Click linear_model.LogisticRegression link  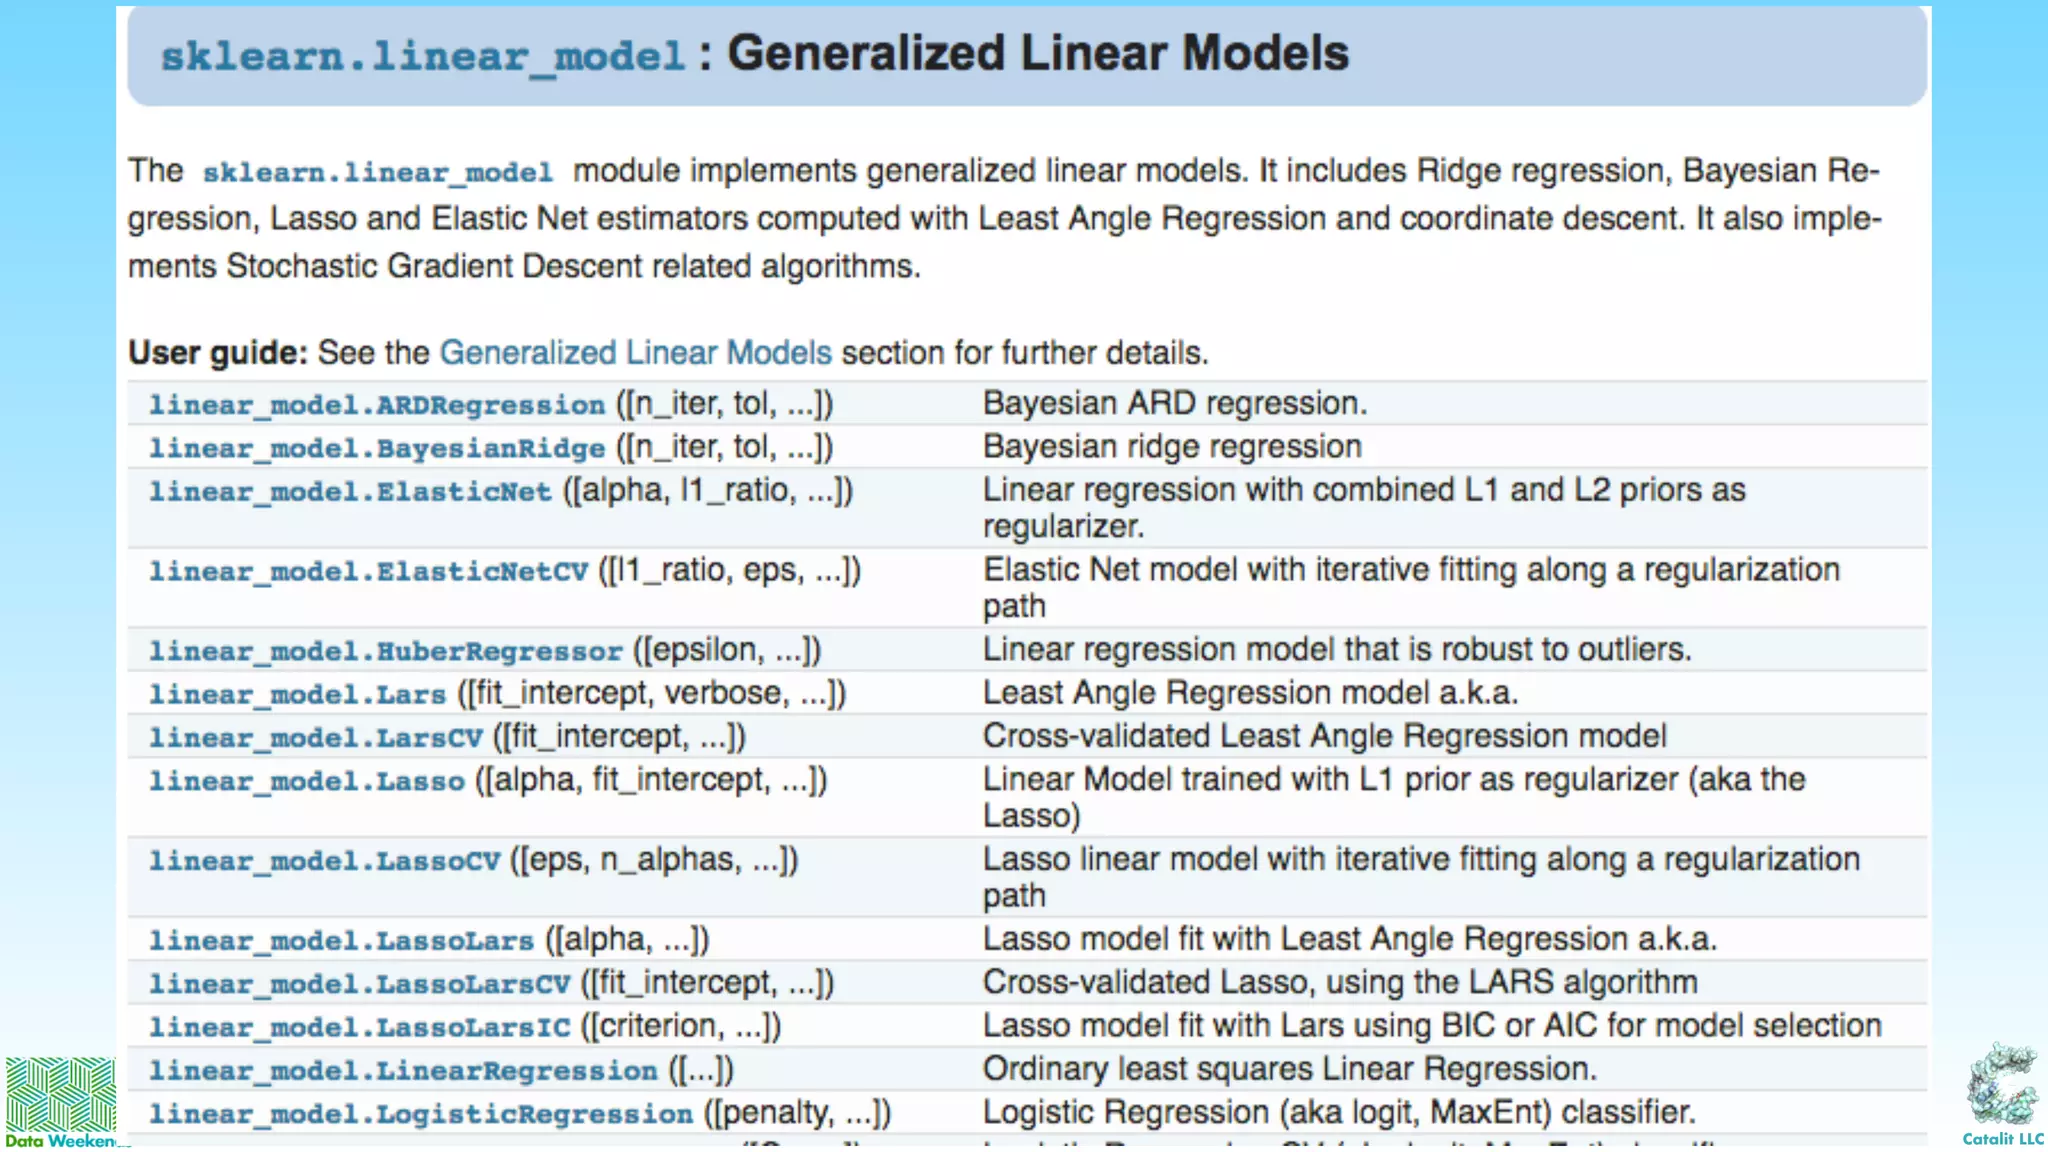(x=420, y=1114)
